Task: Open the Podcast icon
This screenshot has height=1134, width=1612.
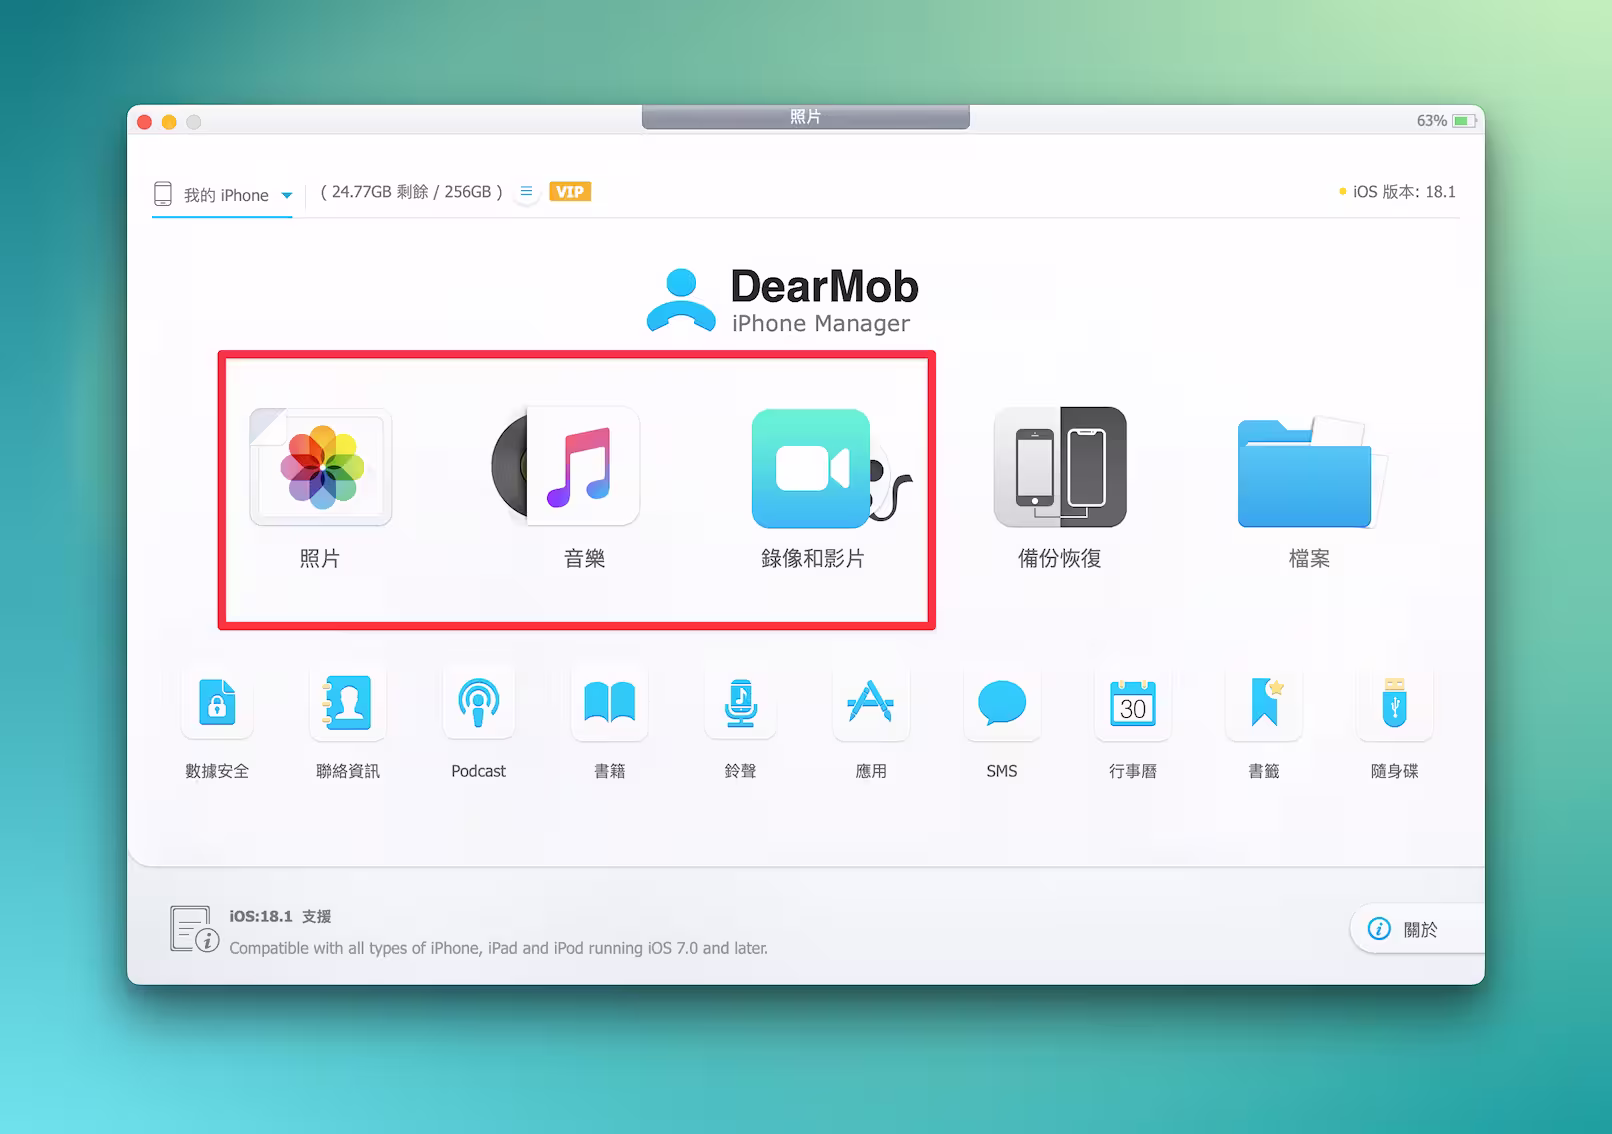Action: 478,703
